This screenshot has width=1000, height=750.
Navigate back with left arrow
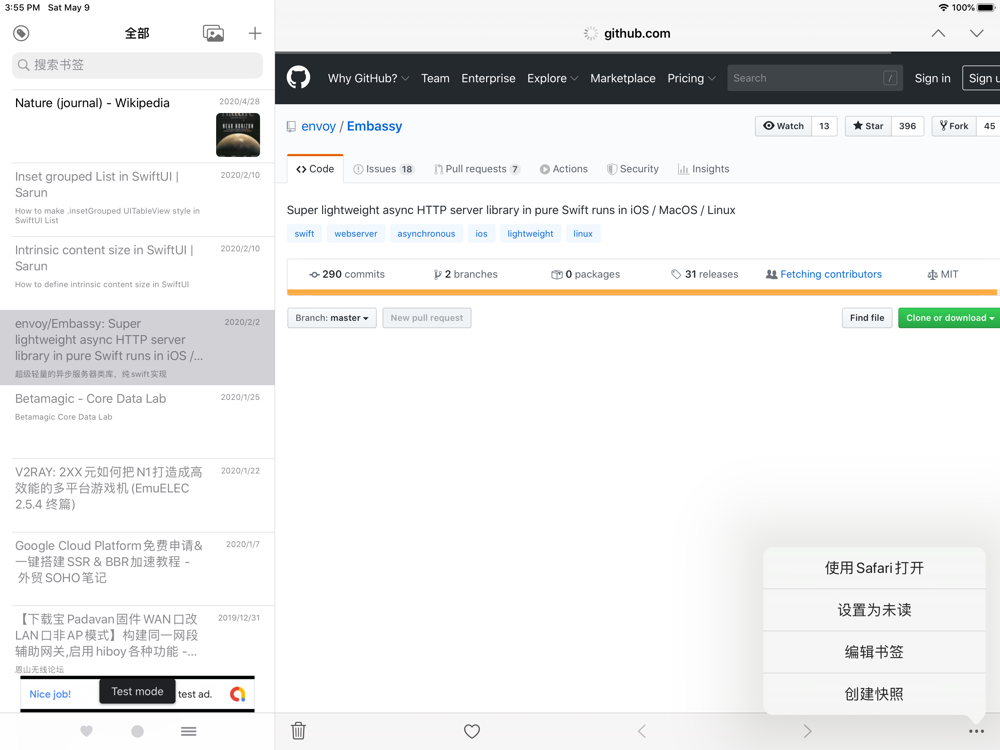(642, 731)
